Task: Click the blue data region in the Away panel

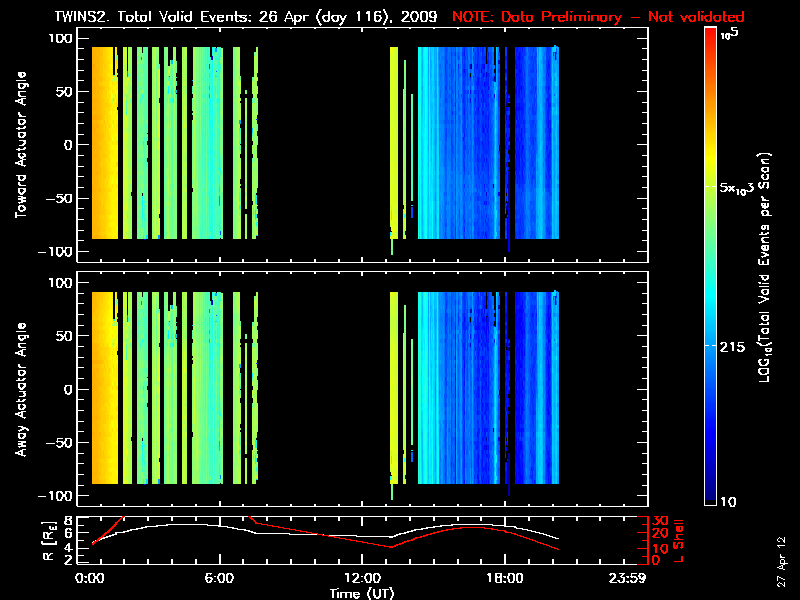Action: 470,390
